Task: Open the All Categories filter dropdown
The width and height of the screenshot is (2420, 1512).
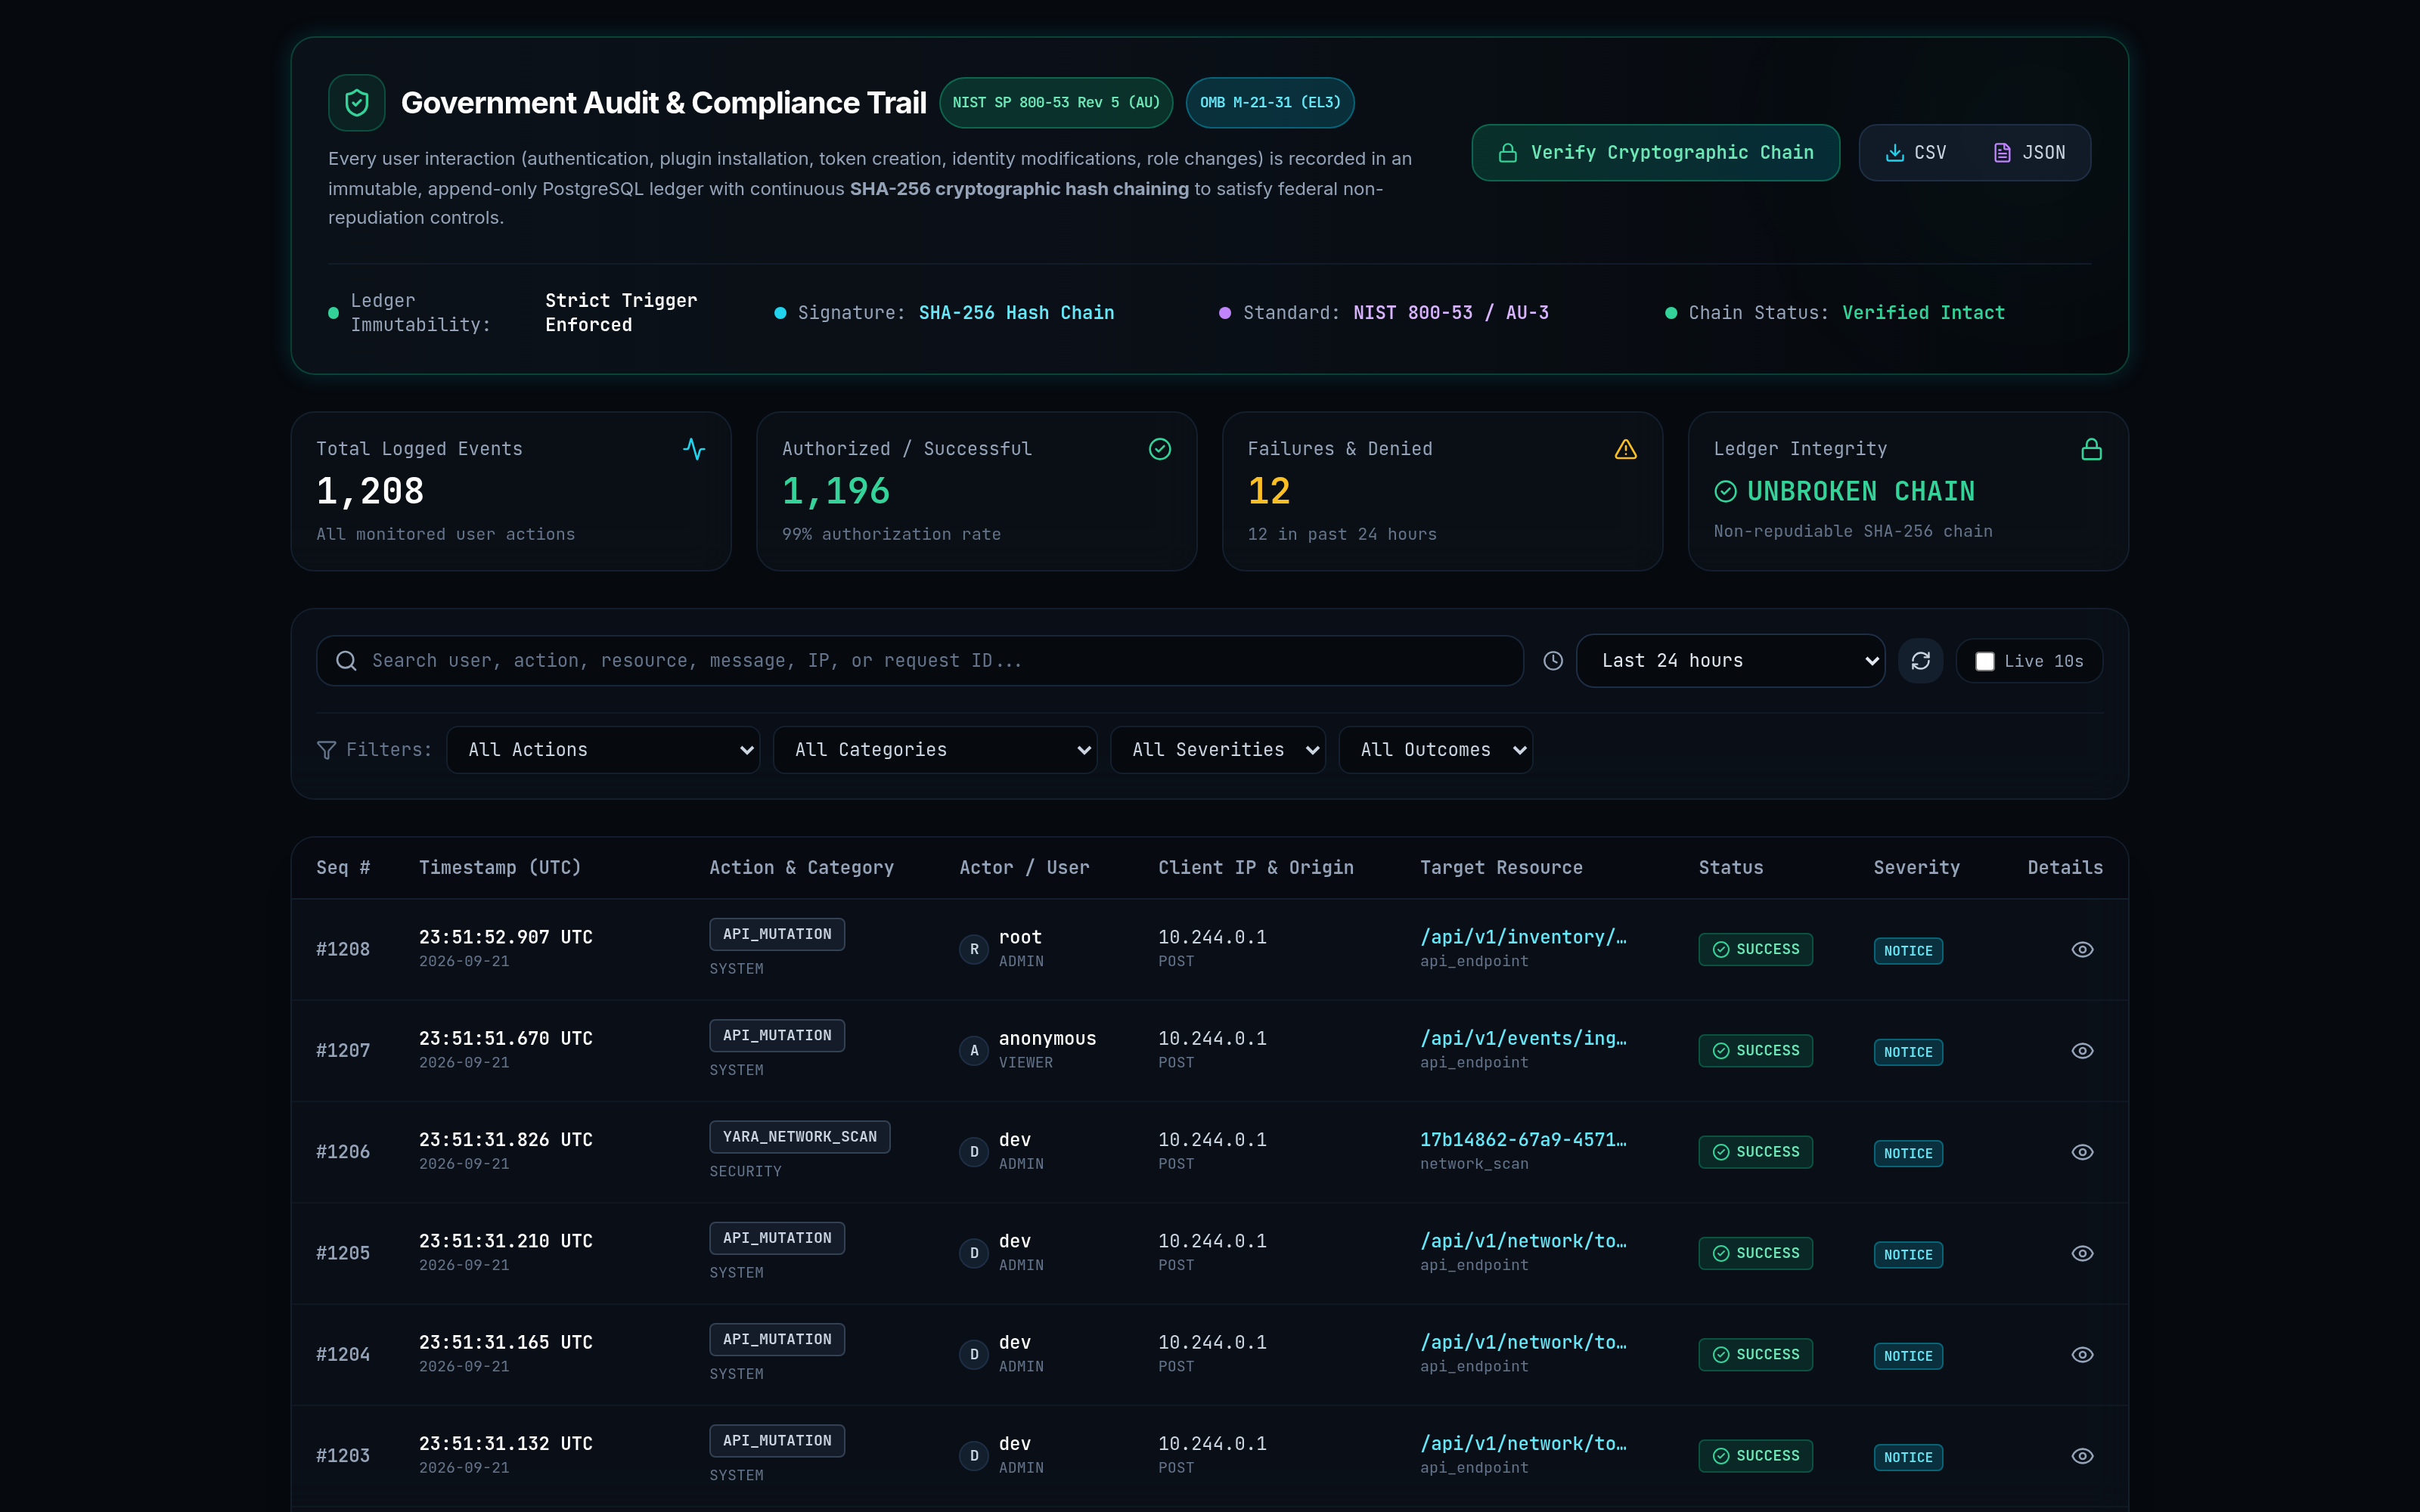Action: [935, 750]
